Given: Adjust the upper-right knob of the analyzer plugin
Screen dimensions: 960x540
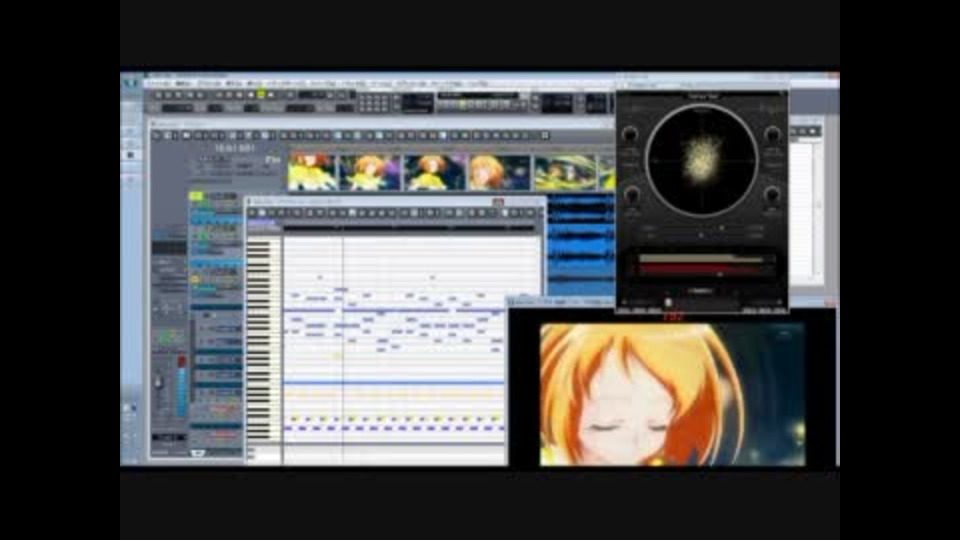Looking at the screenshot, I should [x=773, y=134].
